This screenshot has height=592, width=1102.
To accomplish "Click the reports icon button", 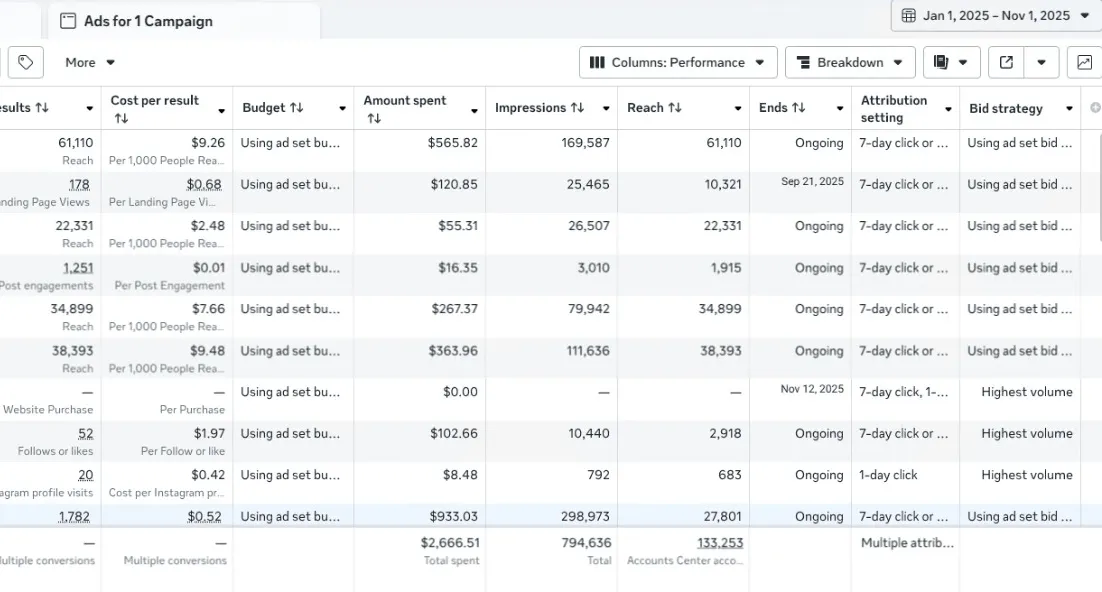I will pos(951,63).
